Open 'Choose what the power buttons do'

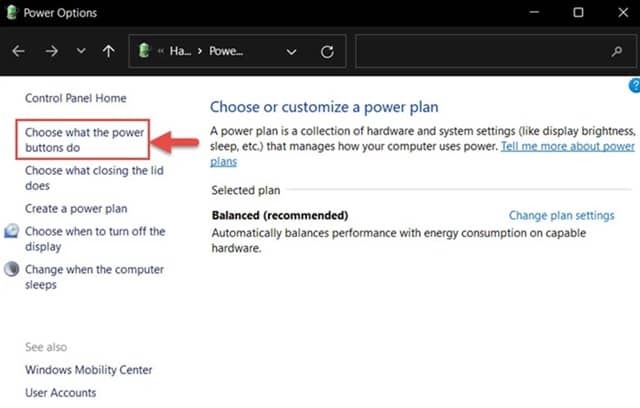pyautogui.click(x=83, y=139)
